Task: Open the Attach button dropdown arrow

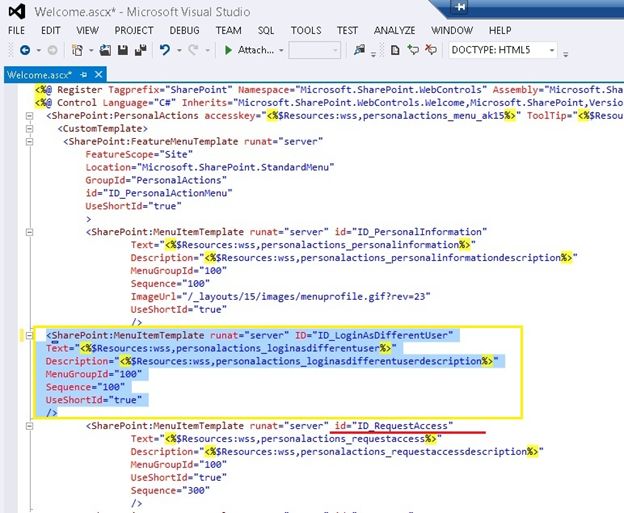Action: tap(281, 51)
